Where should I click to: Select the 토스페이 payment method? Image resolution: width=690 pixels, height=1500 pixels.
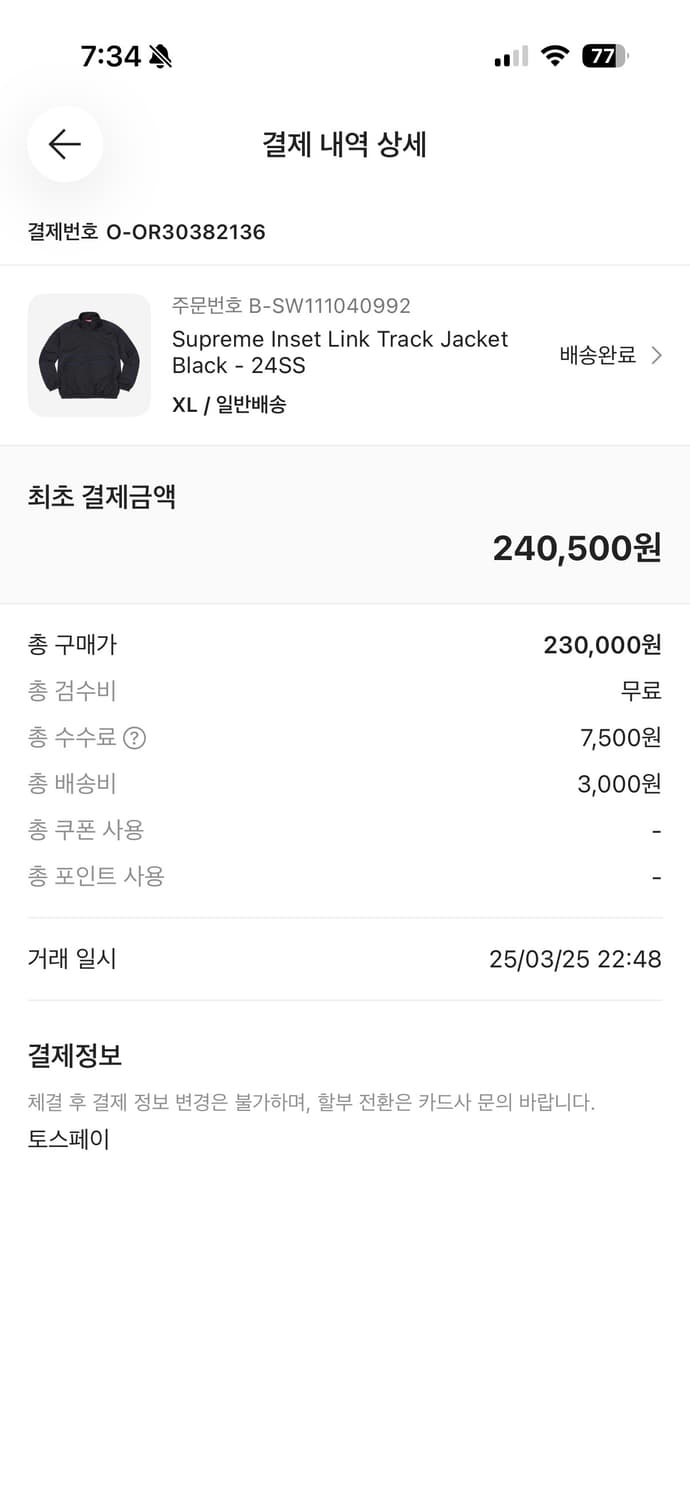click(67, 1139)
